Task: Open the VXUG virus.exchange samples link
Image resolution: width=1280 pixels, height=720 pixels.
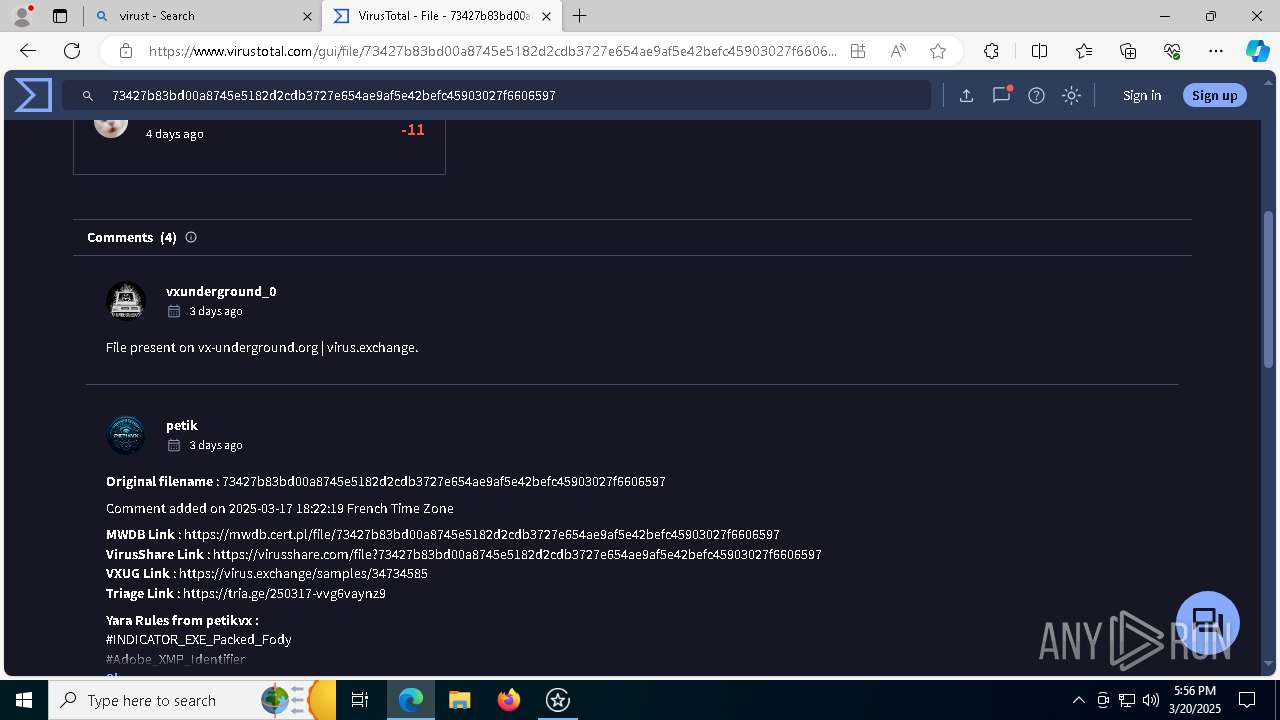Action: (303, 574)
